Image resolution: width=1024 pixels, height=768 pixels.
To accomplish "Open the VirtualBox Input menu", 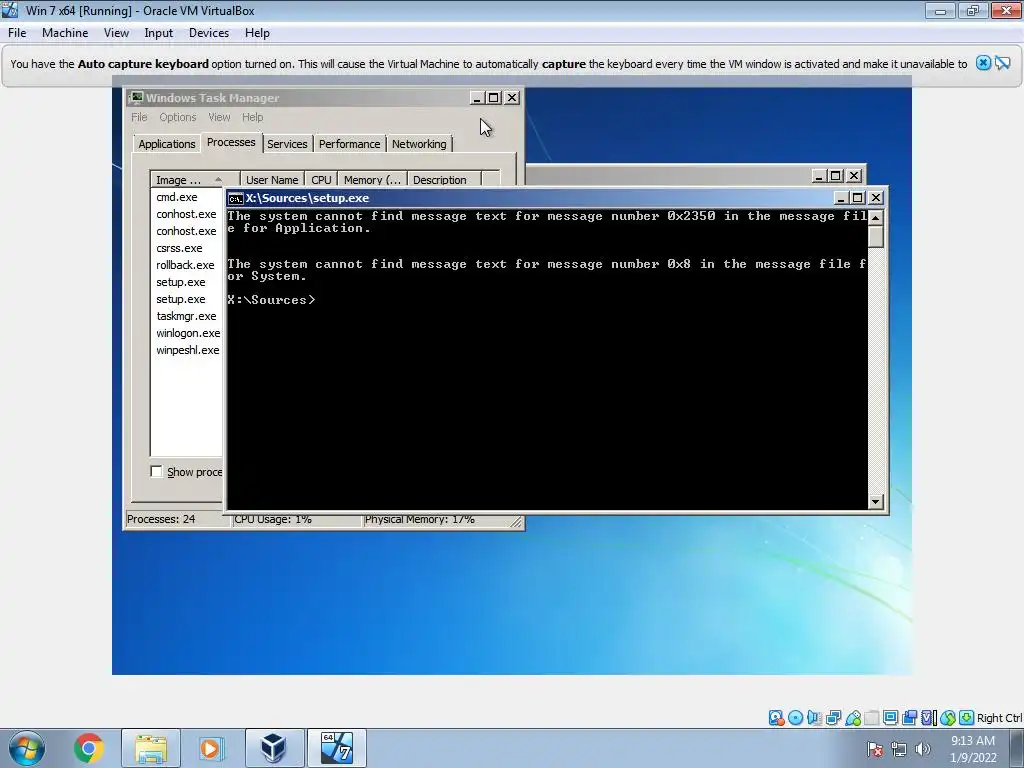I will coord(159,33).
